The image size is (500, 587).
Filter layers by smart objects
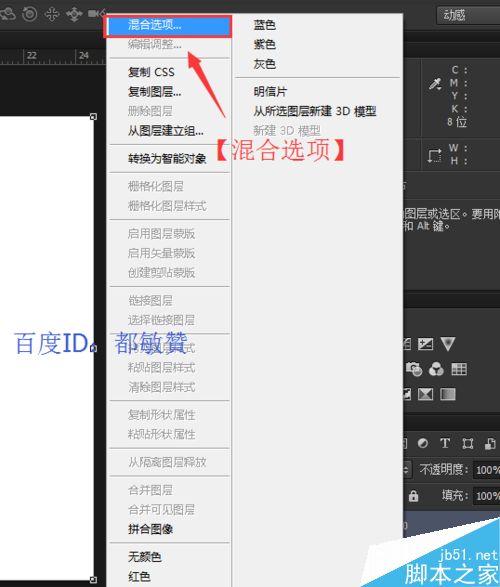[x=490, y=444]
